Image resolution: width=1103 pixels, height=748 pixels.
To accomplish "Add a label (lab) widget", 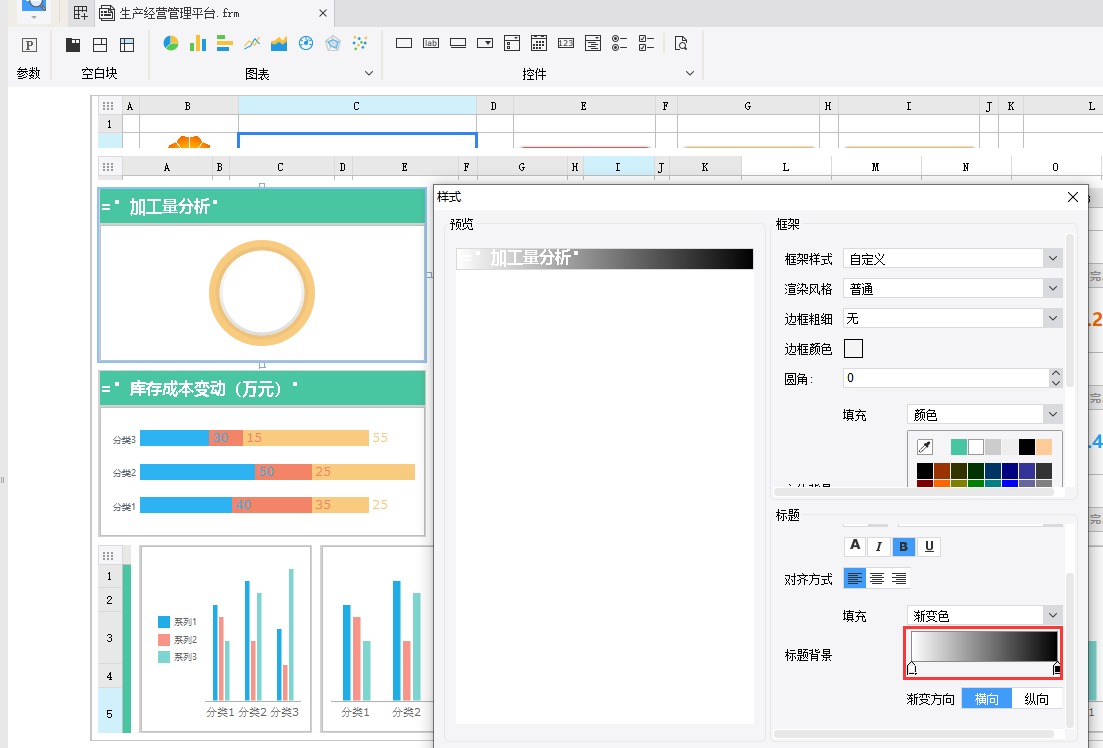I will tap(431, 44).
